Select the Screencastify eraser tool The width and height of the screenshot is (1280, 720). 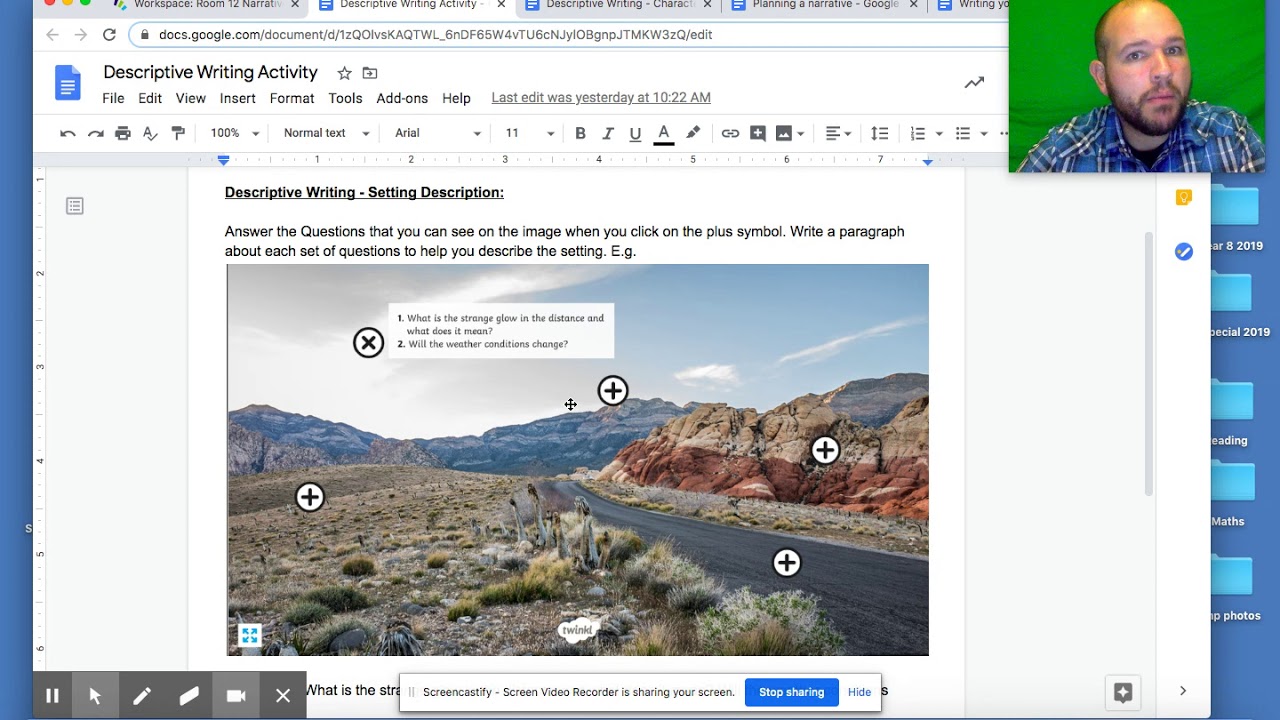[189, 696]
